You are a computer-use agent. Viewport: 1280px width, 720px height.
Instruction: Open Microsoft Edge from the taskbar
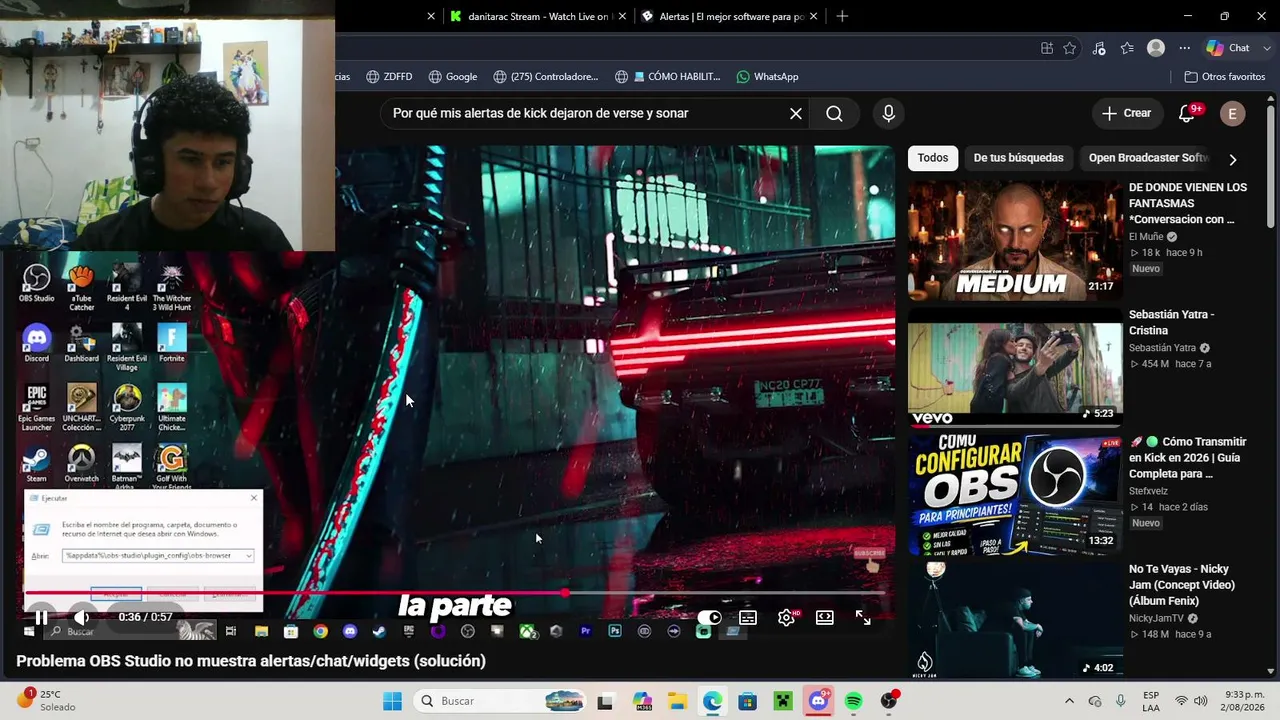coord(712,701)
